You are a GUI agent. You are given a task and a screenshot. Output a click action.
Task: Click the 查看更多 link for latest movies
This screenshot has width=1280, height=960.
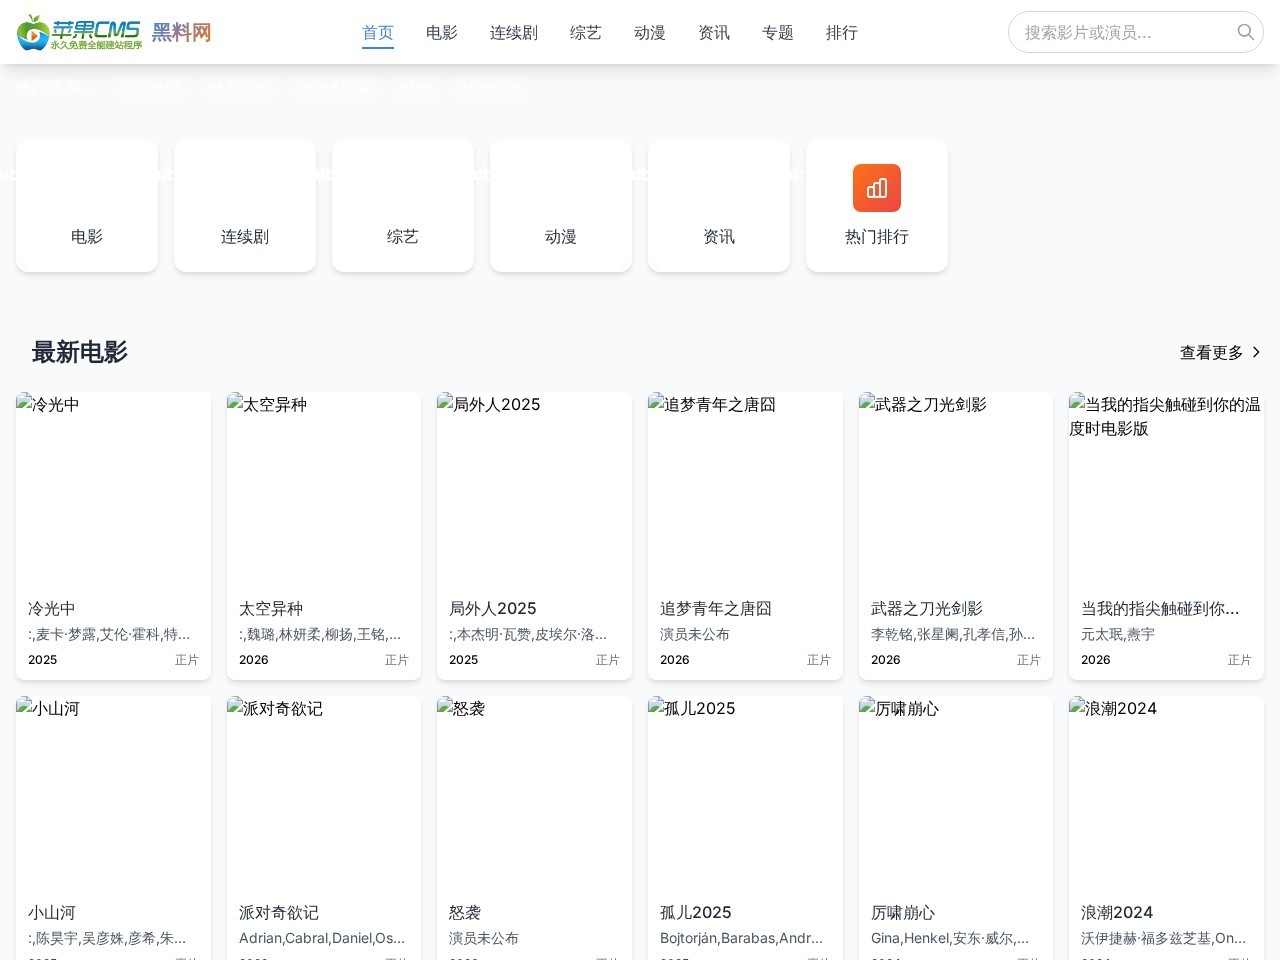(1211, 352)
